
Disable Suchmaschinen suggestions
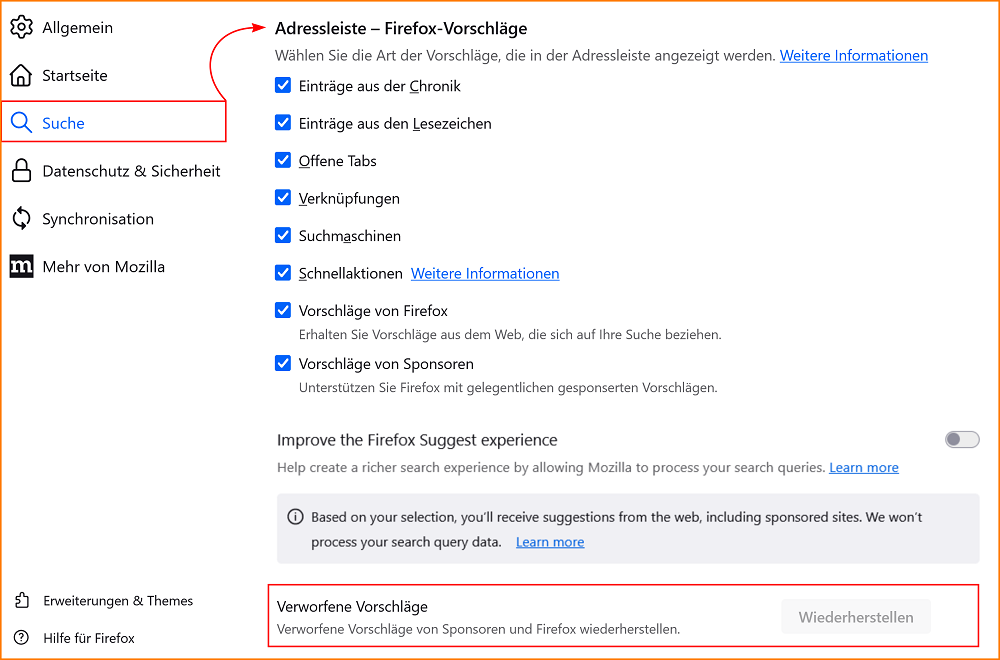click(x=283, y=235)
